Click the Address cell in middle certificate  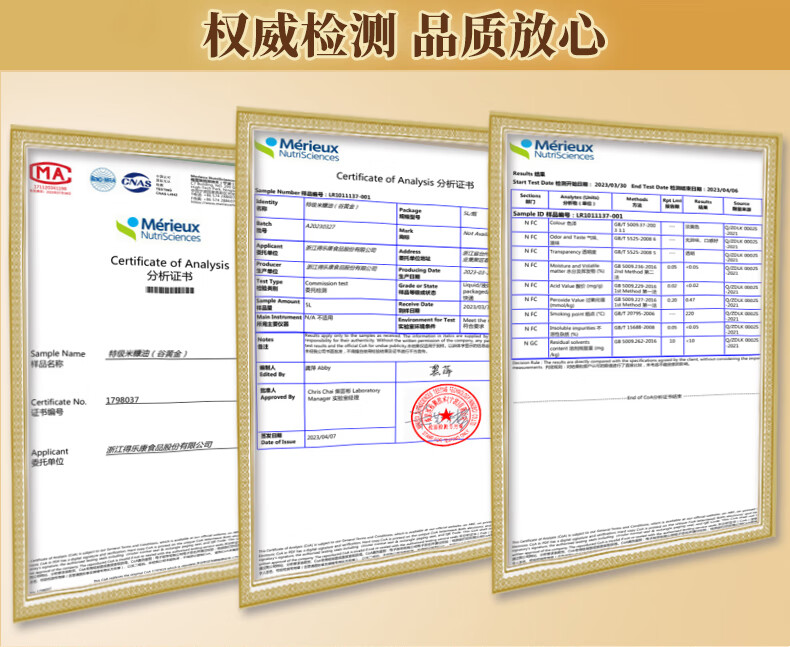click(428, 255)
